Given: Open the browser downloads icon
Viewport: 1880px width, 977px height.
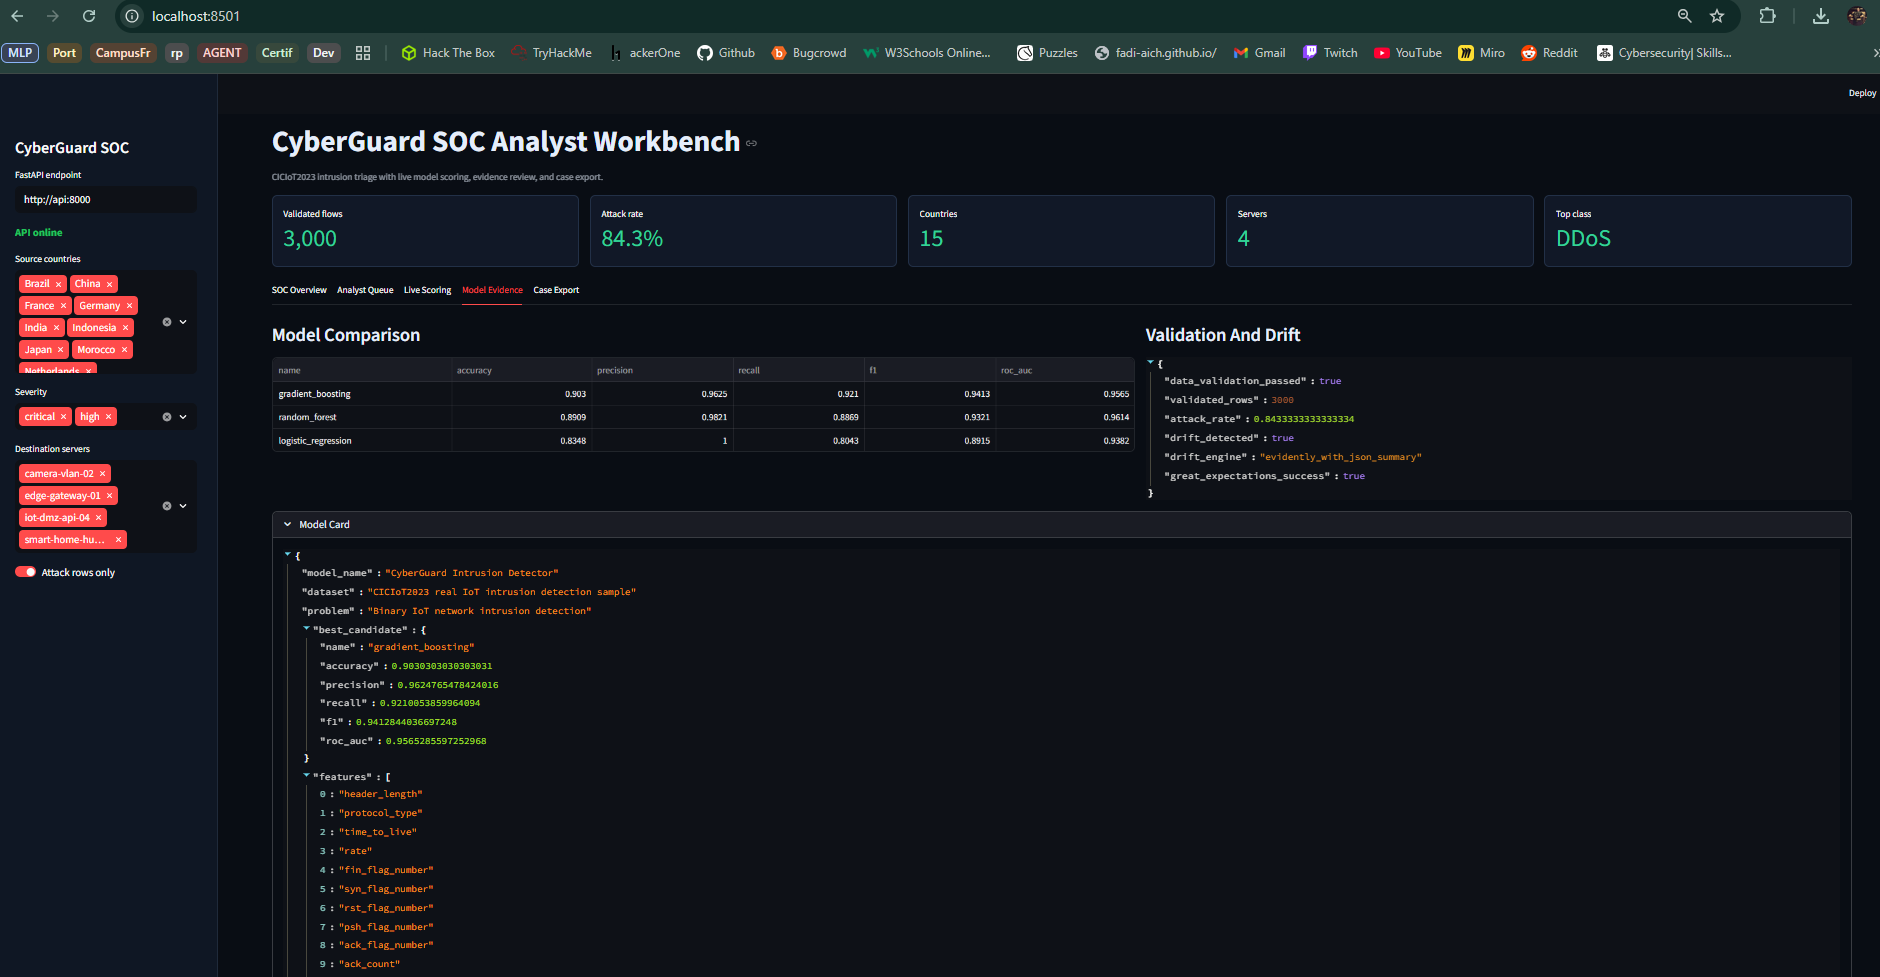Looking at the screenshot, I should click(1821, 16).
